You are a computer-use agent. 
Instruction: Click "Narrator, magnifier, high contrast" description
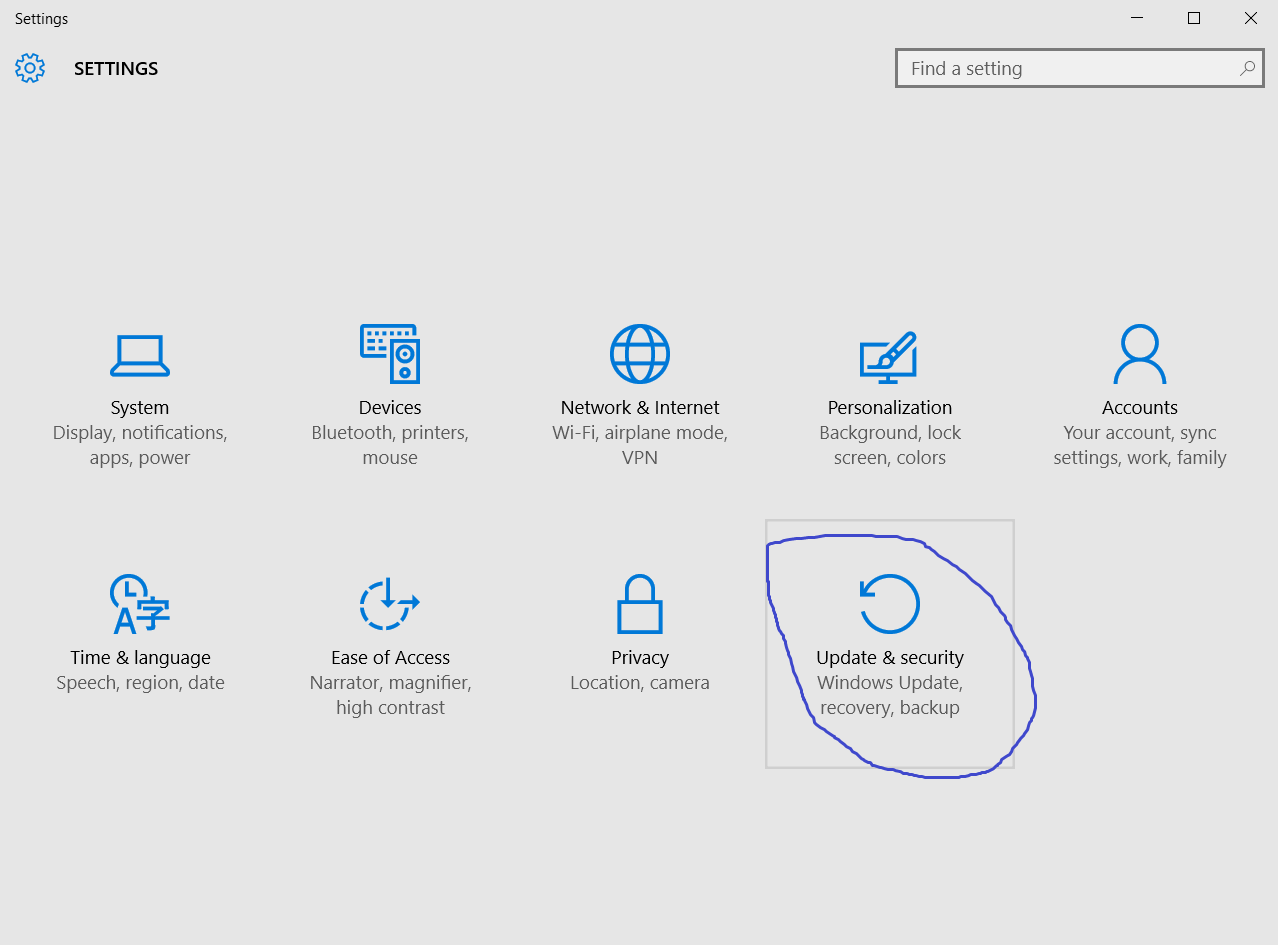pyautogui.click(x=390, y=695)
